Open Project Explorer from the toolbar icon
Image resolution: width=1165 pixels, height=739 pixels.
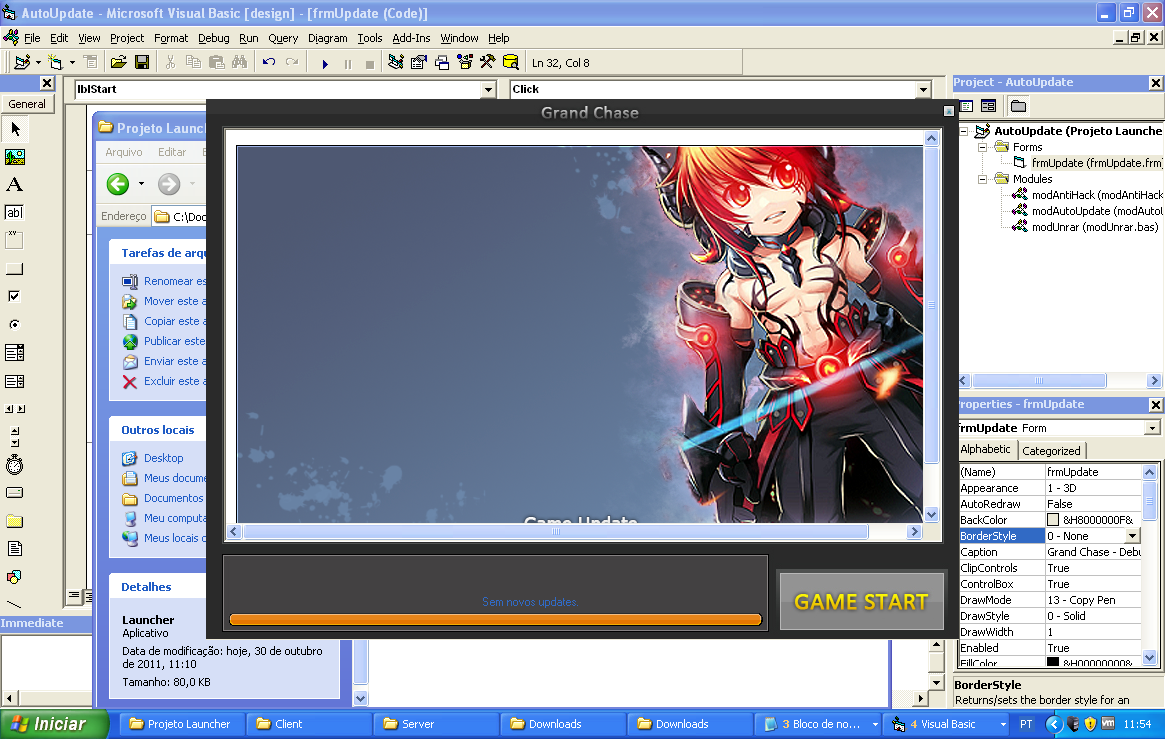click(396, 62)
